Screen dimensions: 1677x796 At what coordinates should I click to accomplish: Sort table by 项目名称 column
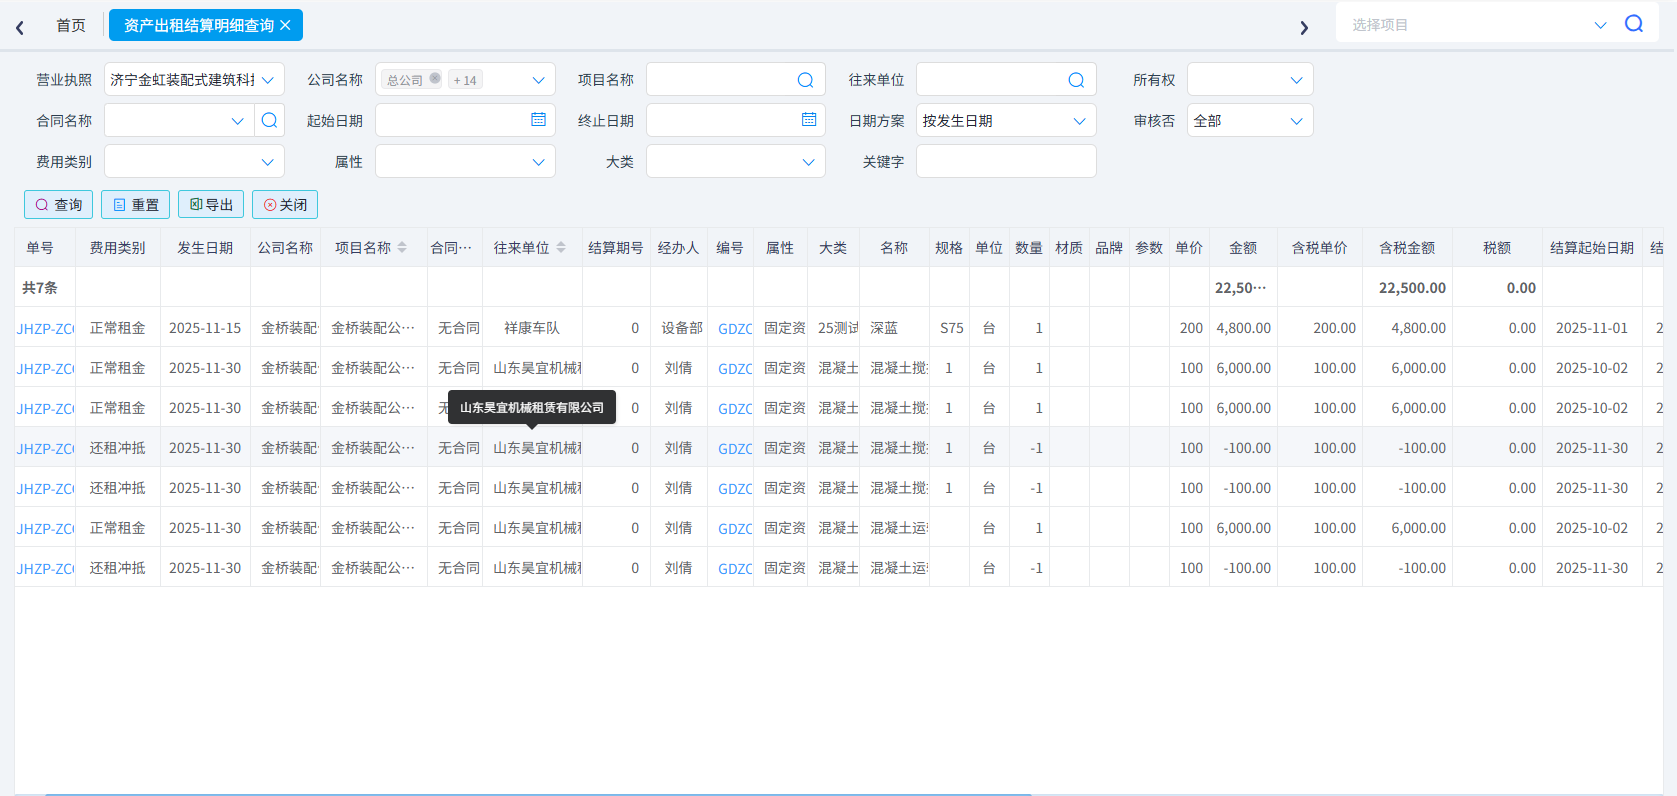click(x=402, y=247)
